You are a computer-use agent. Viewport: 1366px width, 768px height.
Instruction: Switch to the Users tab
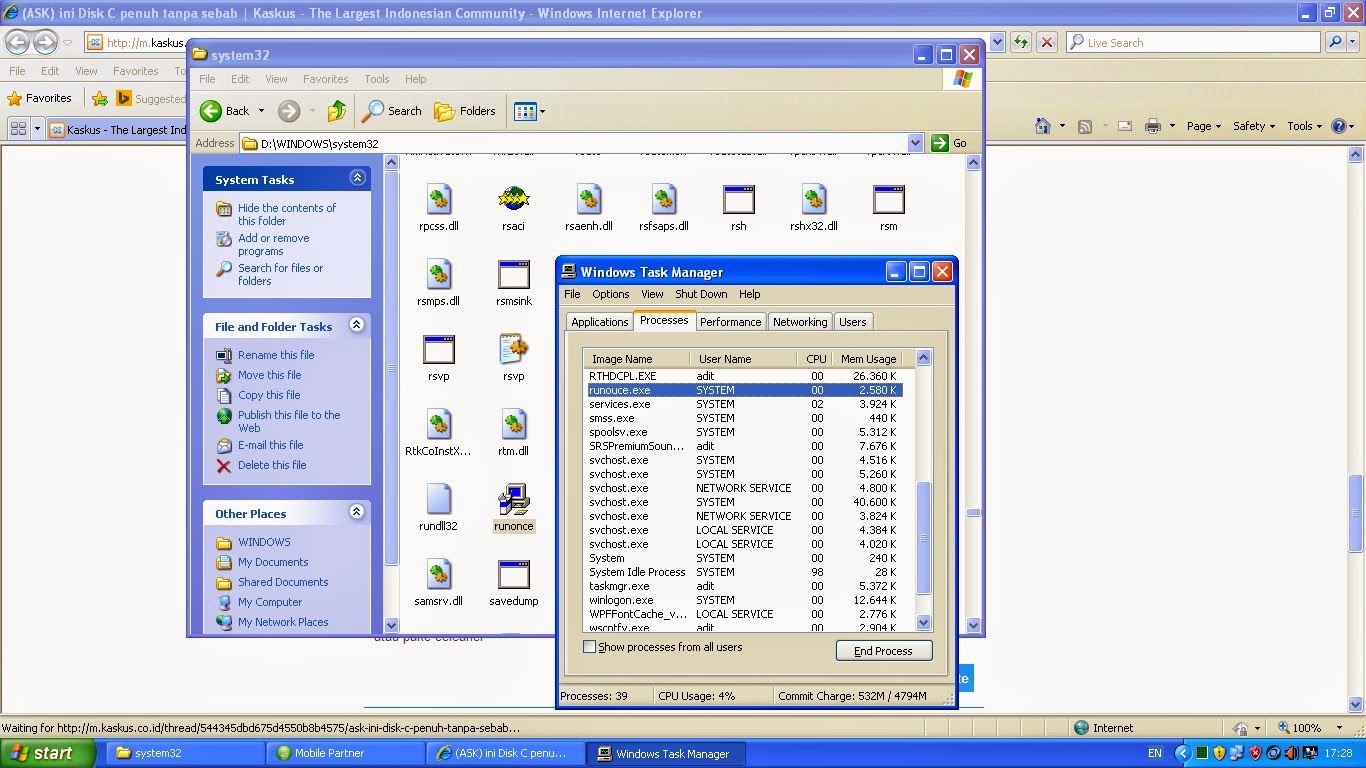pyautogui.click(x=853, y=322)
